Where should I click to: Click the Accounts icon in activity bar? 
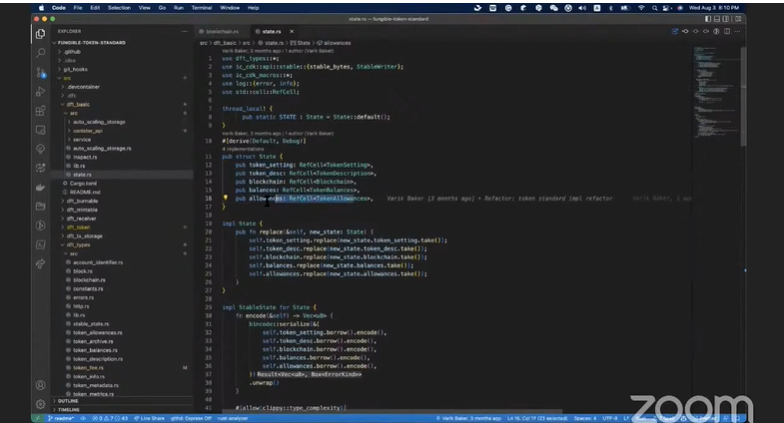pyautogui.click(x=40, y=384)
